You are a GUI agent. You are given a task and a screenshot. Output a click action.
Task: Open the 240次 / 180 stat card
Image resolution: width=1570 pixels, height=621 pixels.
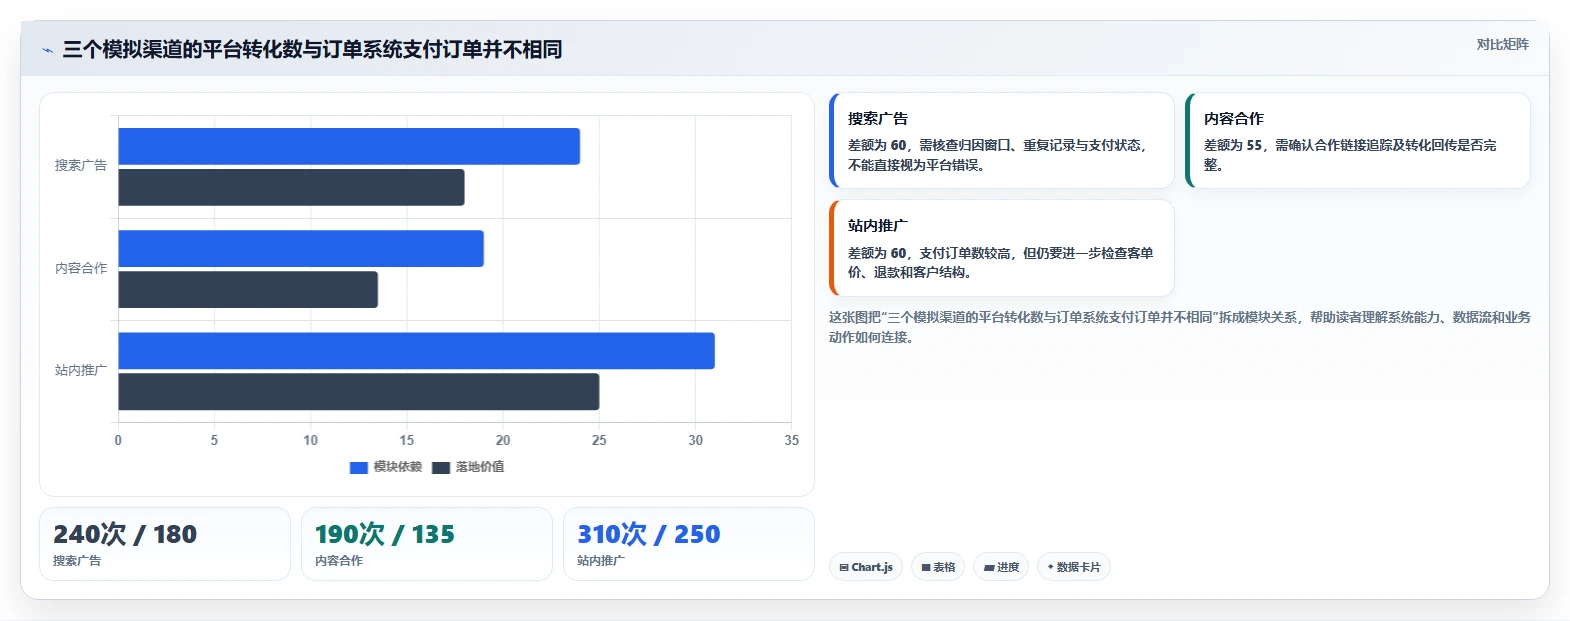[x=165, y=544]
